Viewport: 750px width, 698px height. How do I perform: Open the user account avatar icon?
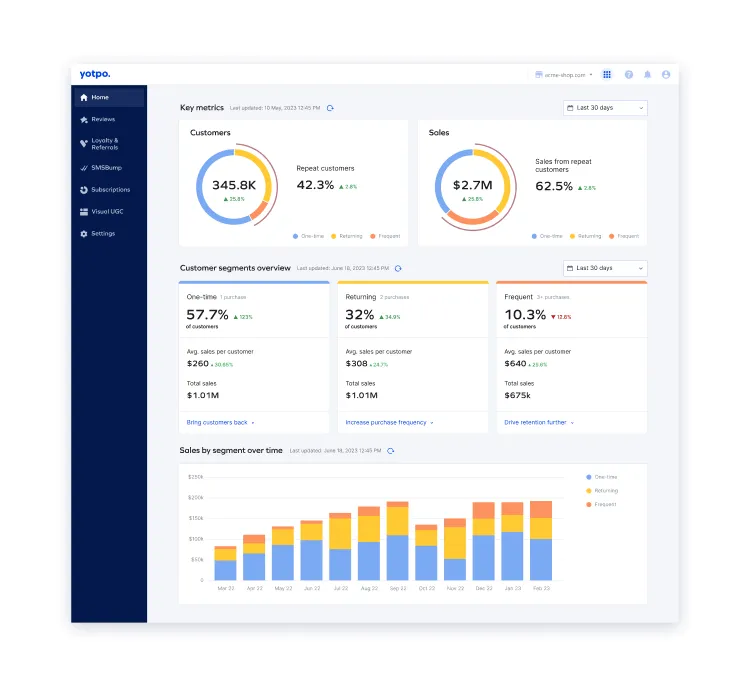point(666,75)
